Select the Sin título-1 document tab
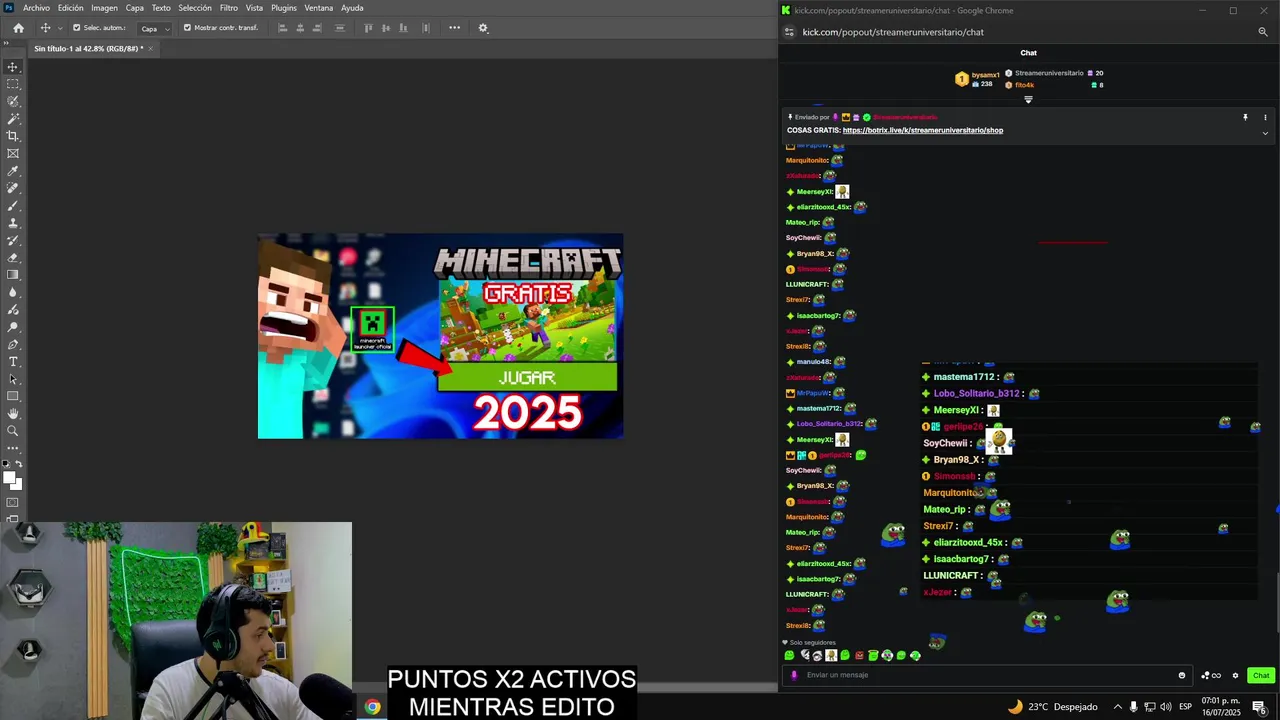 [88, 48]
